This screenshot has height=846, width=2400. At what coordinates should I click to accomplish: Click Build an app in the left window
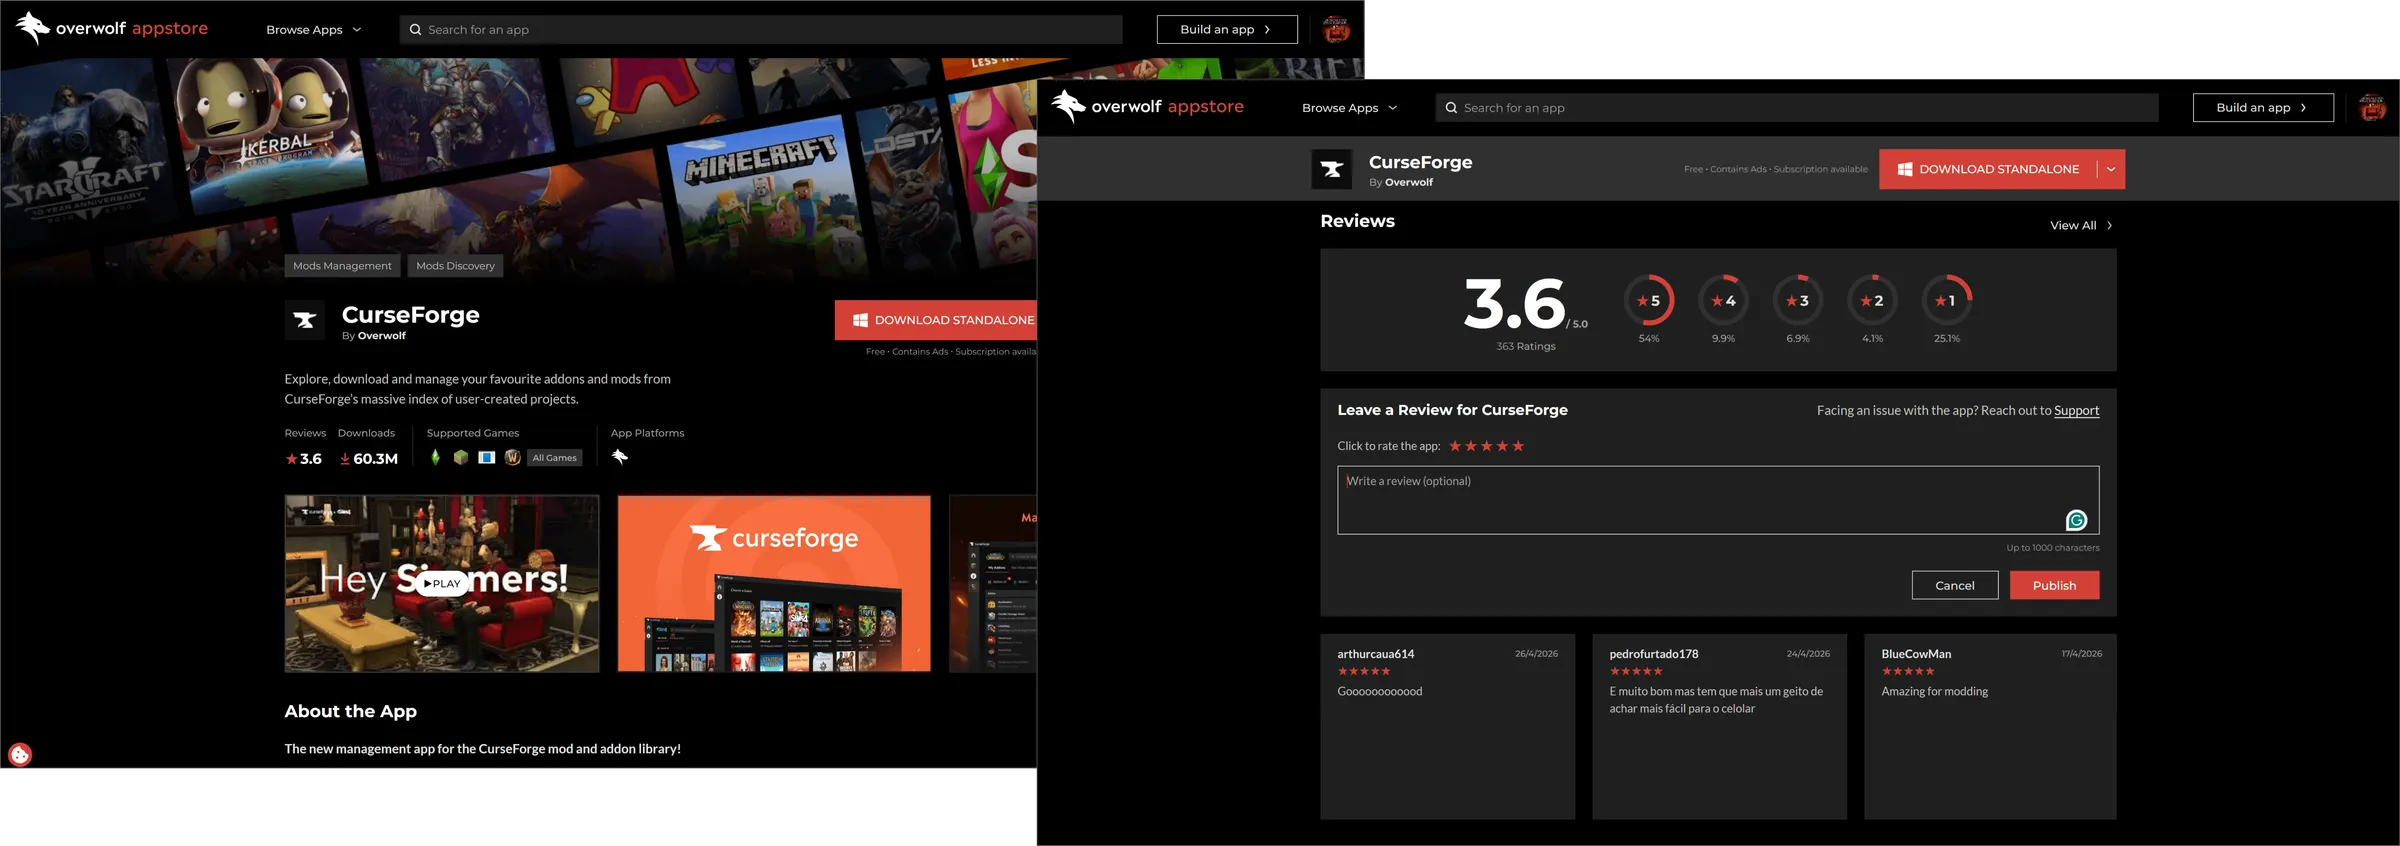click(1227, 30)
